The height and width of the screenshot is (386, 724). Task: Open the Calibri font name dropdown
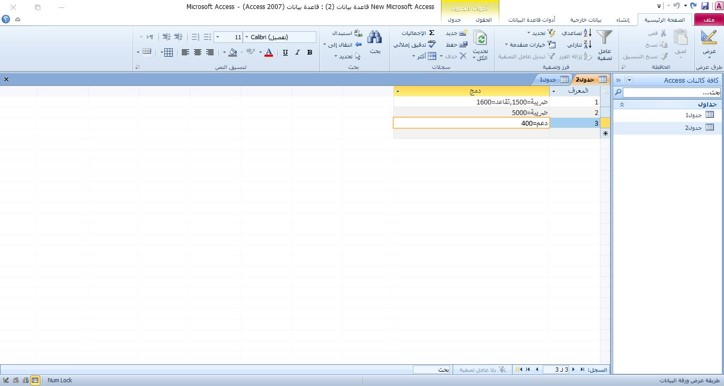(x=247, y=37)
